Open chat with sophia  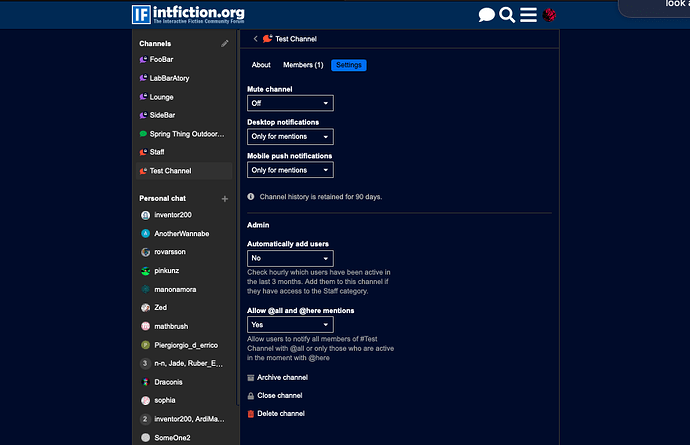coord(184,400)
